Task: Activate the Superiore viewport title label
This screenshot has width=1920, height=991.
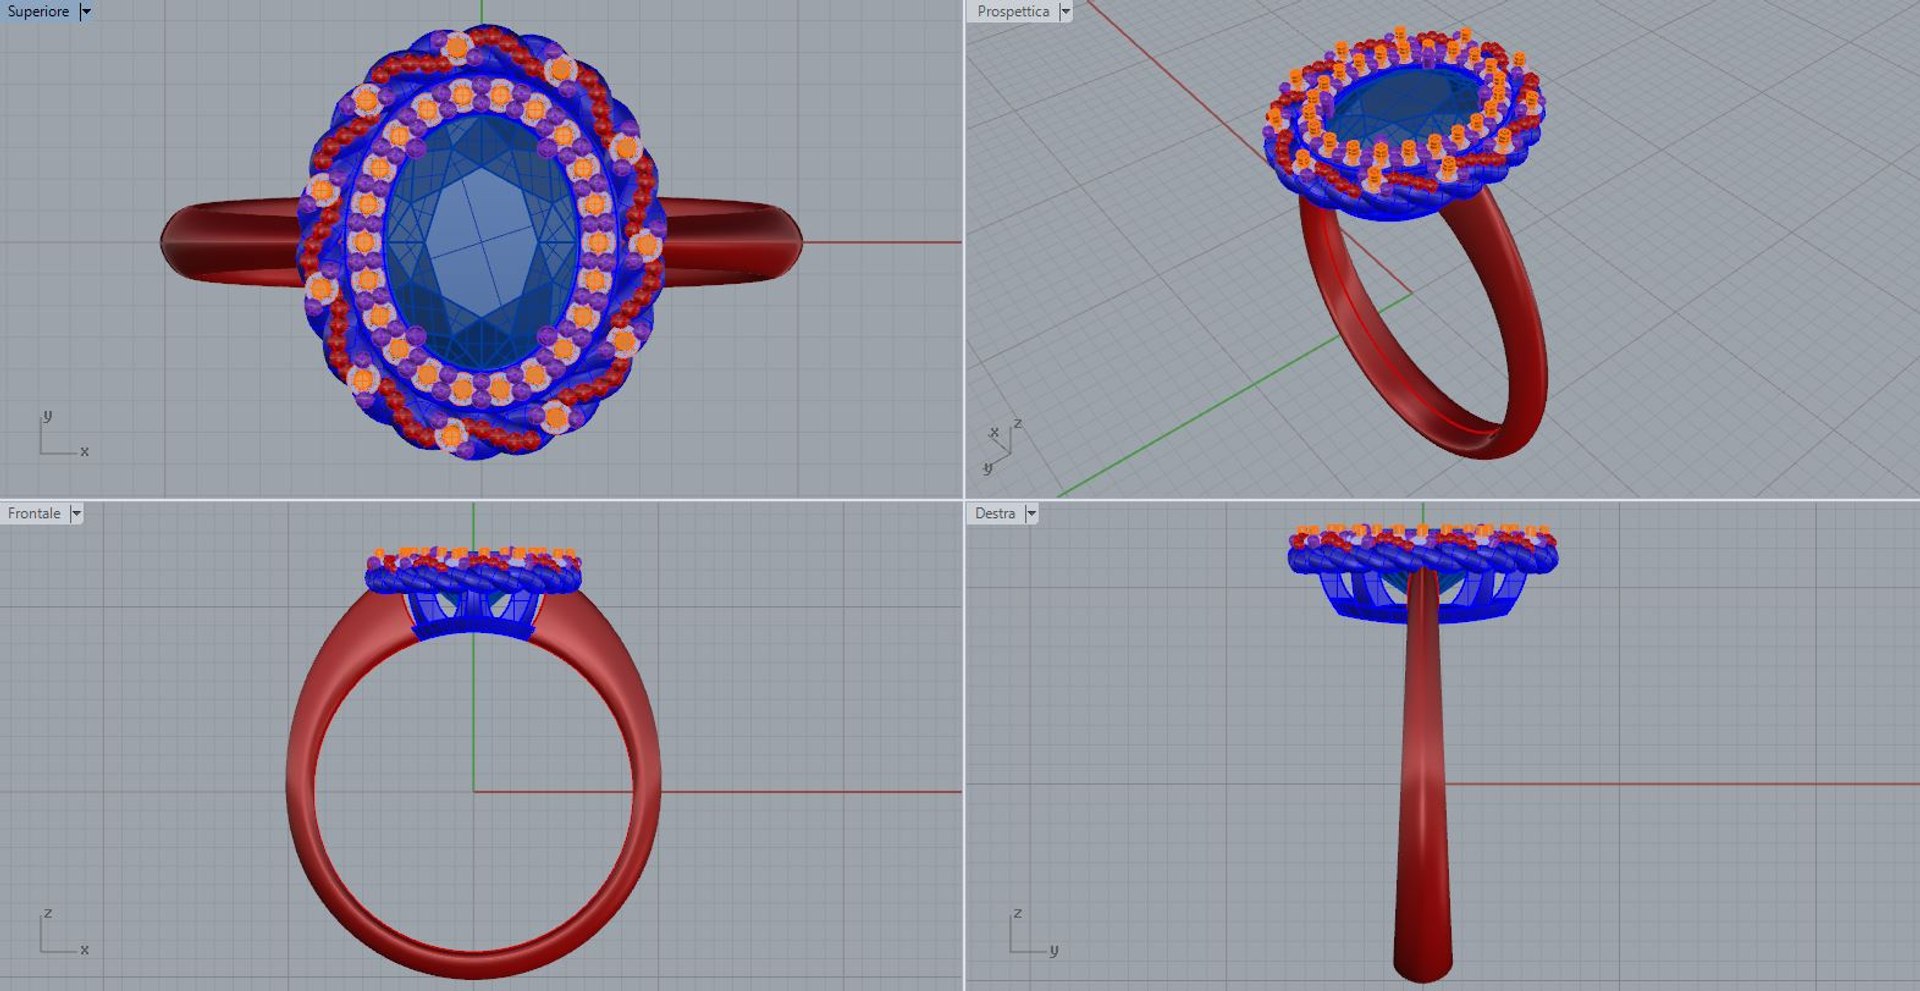Action: [x=39, y=12]
